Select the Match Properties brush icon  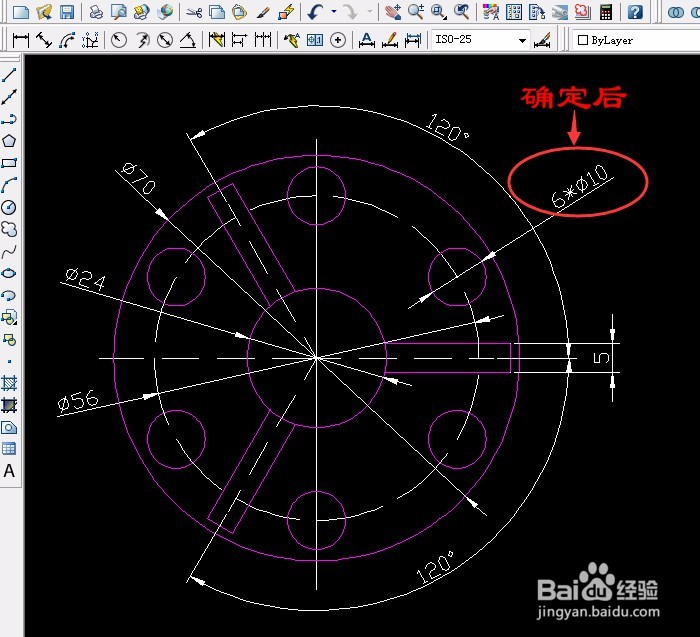[263, 12]
